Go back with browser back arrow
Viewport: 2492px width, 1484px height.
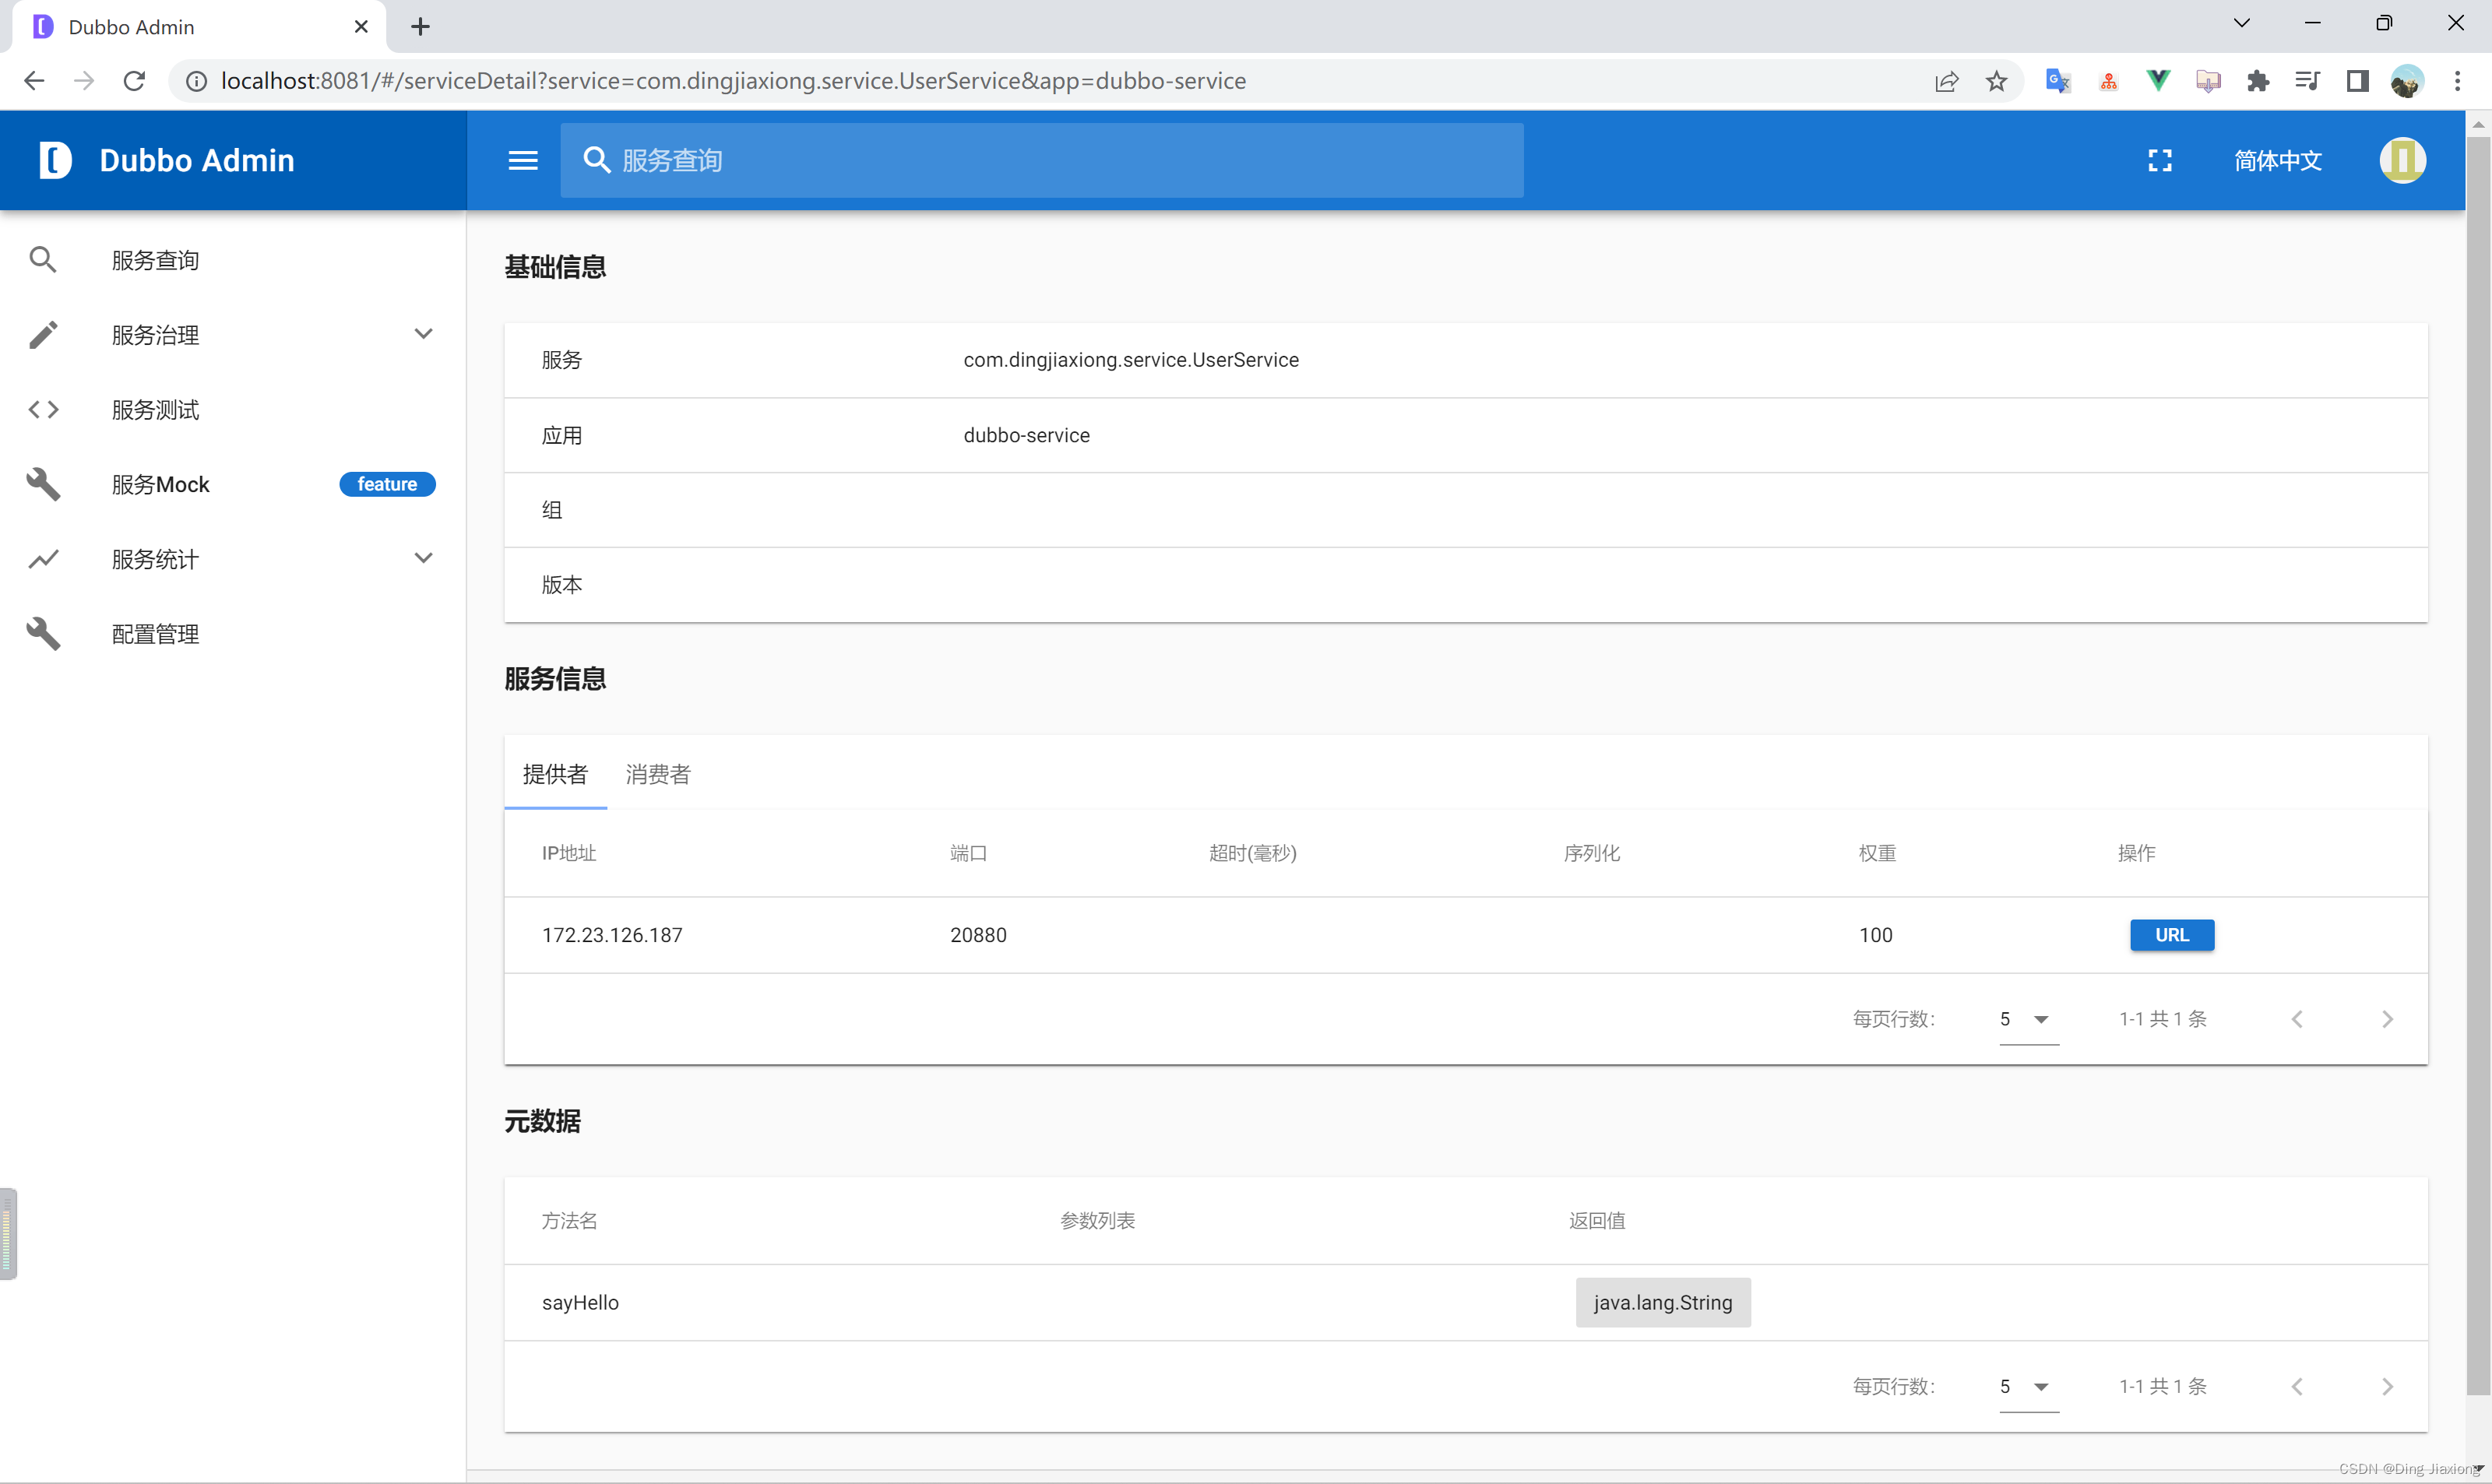coord(34,81)
